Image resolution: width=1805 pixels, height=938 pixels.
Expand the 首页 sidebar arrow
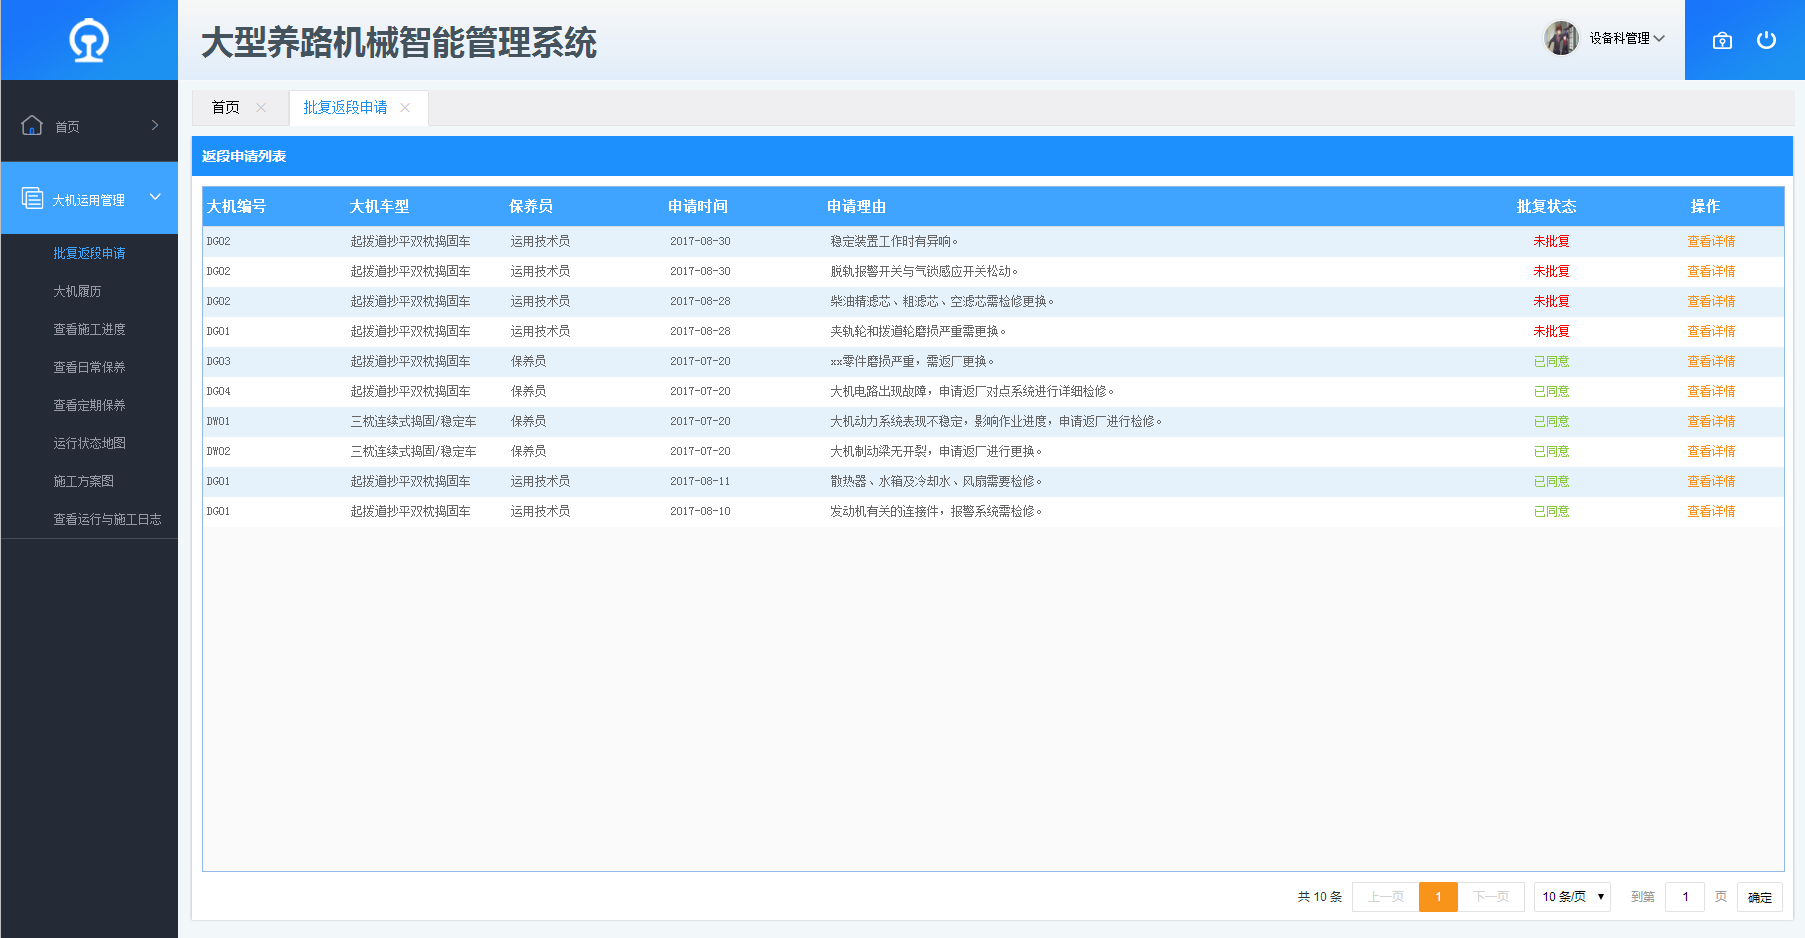(155, 125)
